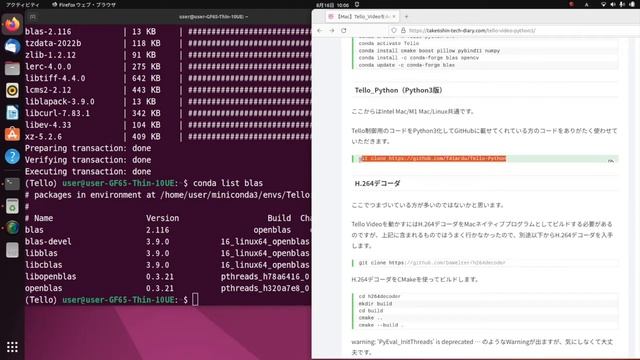Screen dimensions: 640x360
Task: Open Ubuntu Software store icon
Action: tap(12, 134)
